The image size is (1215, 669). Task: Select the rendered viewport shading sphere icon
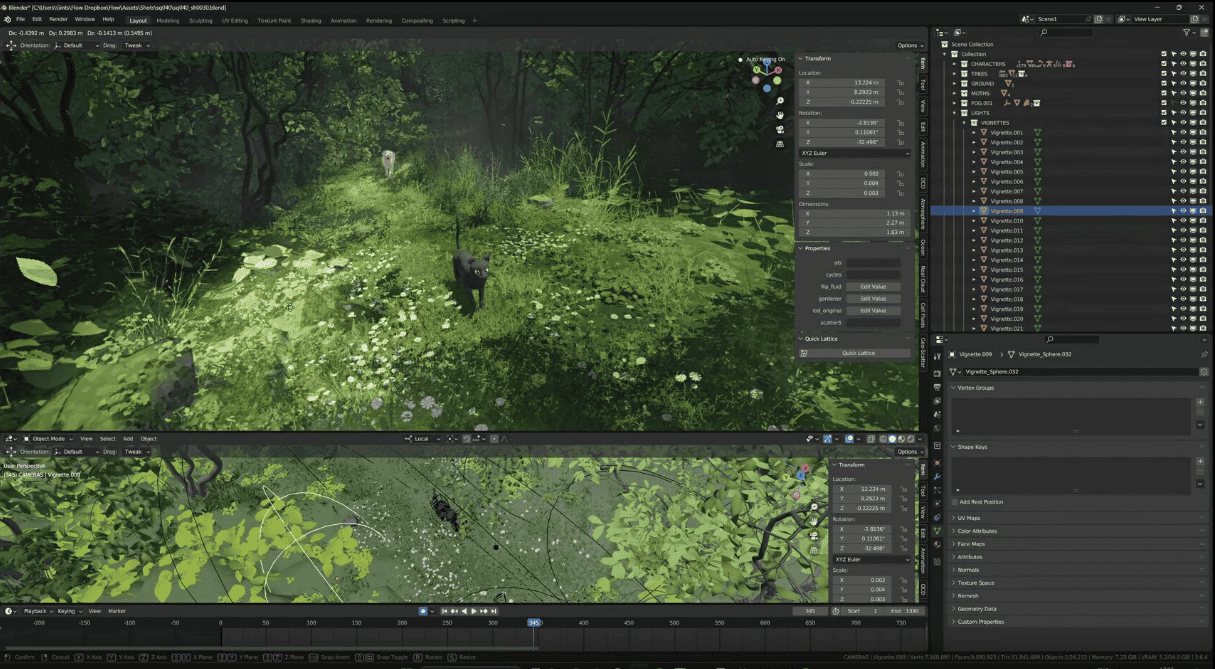point(909,440)
